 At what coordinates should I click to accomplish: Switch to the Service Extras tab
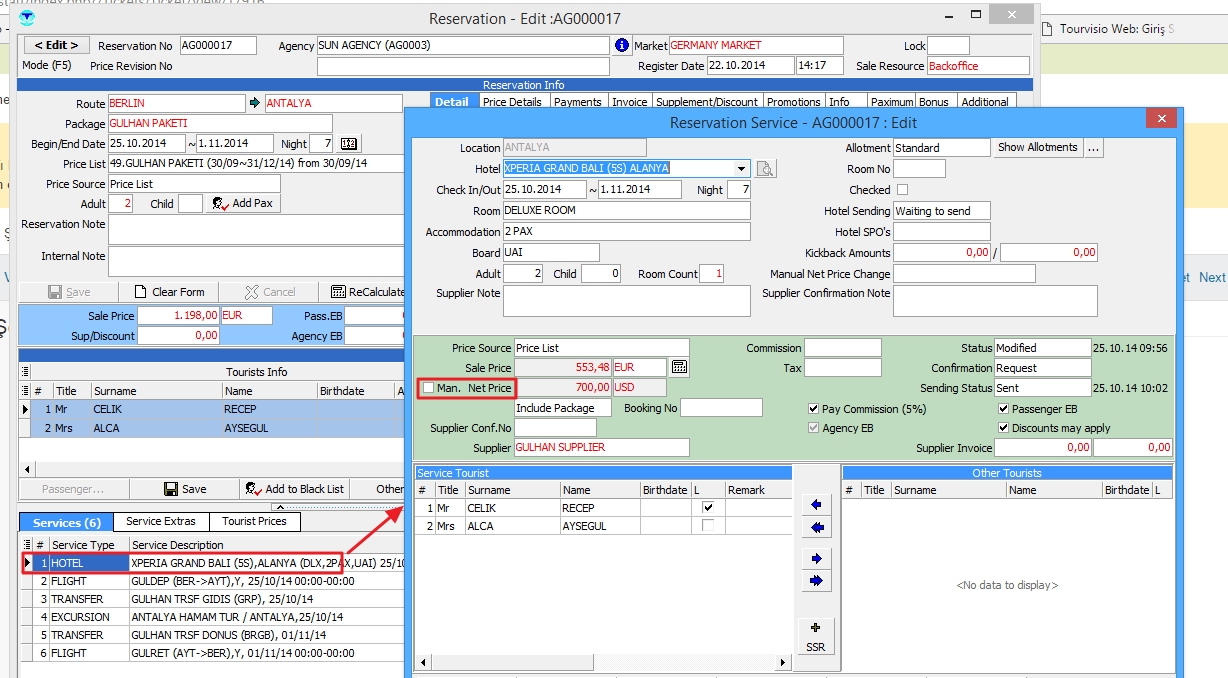160,522
